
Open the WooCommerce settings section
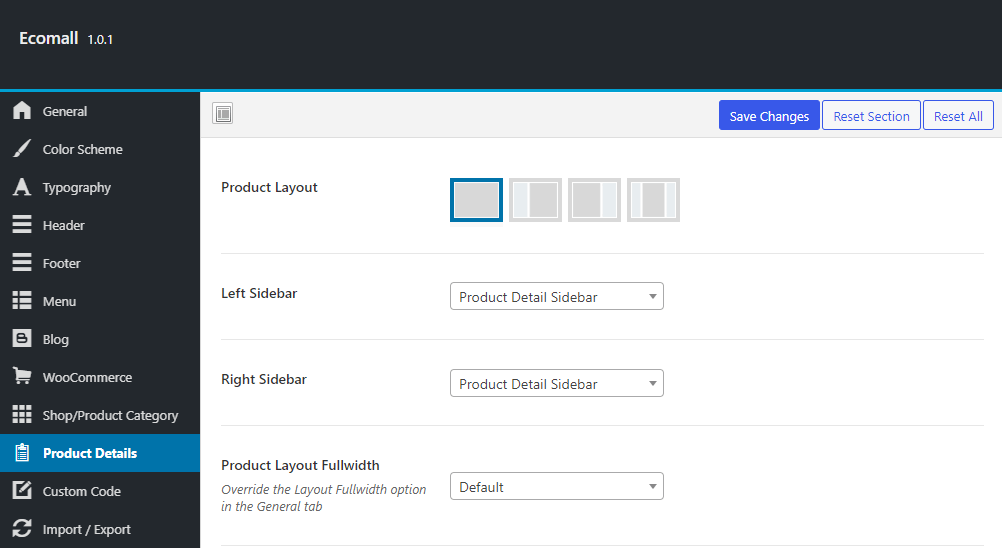pyautogui.click(x=100, y=377)
